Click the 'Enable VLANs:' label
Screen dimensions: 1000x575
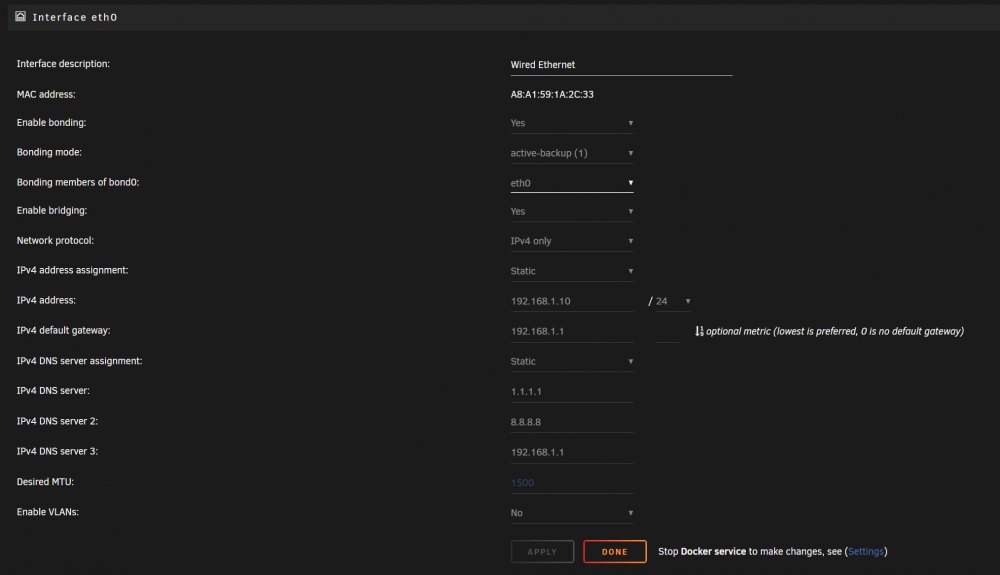point(48,512)
